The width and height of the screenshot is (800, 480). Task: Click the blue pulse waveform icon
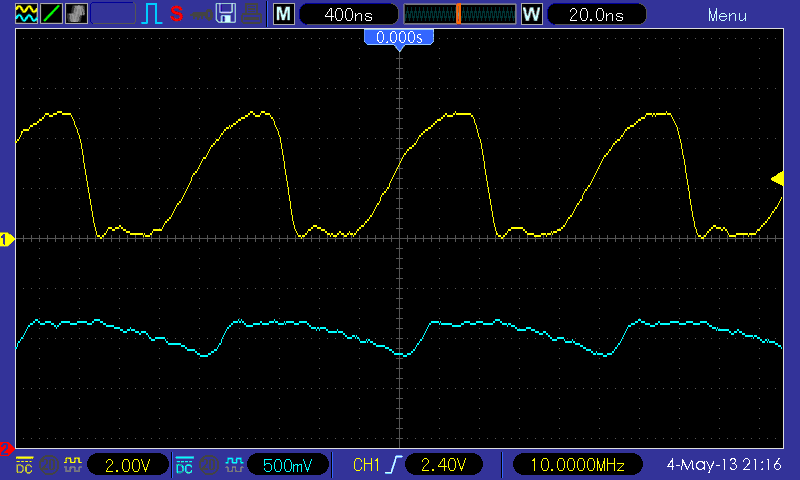(x=152, y=14)
